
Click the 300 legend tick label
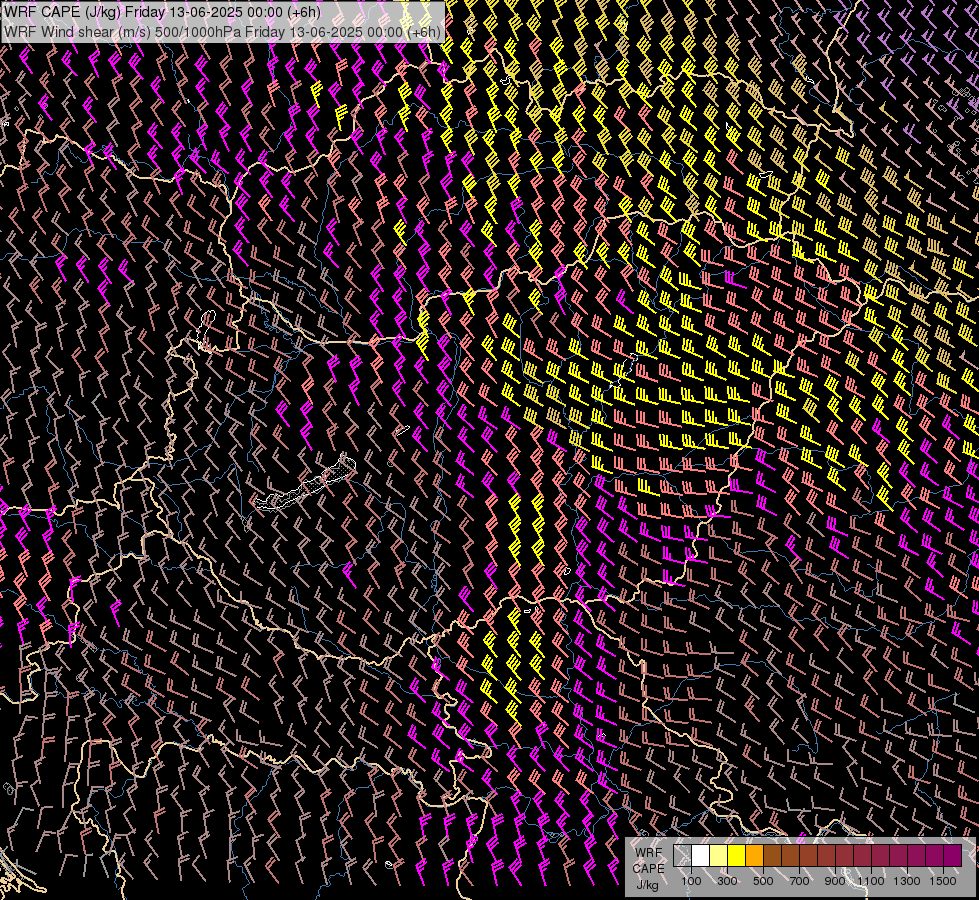727,881
